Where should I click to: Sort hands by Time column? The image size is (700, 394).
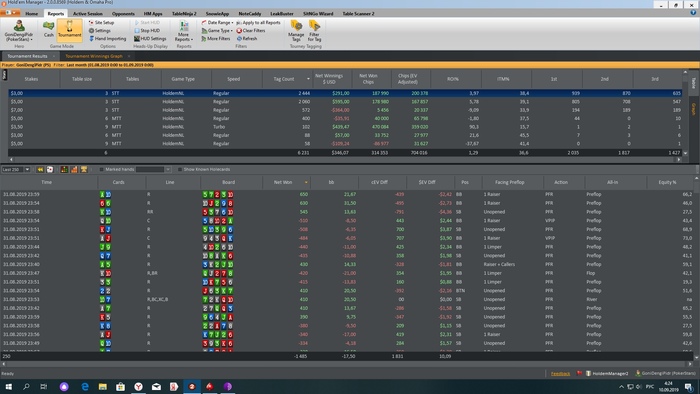(46, 182)
